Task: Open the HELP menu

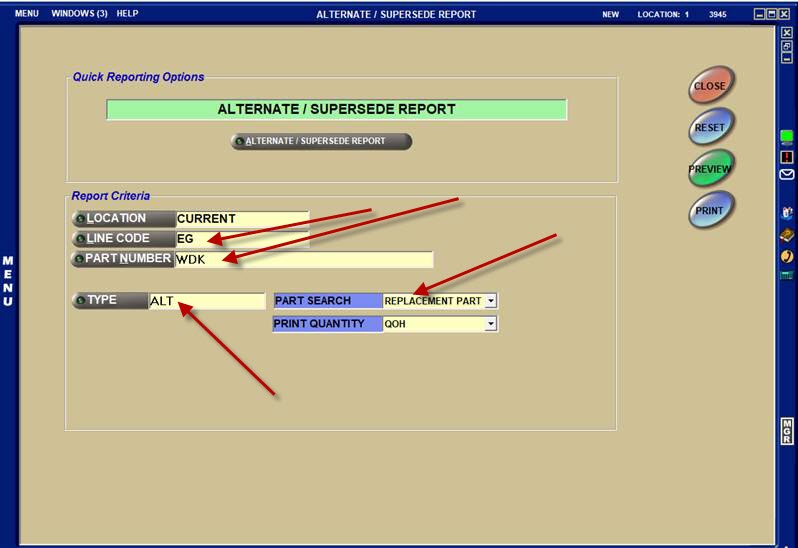Action: pyautogui.click(x=128, y=14)
